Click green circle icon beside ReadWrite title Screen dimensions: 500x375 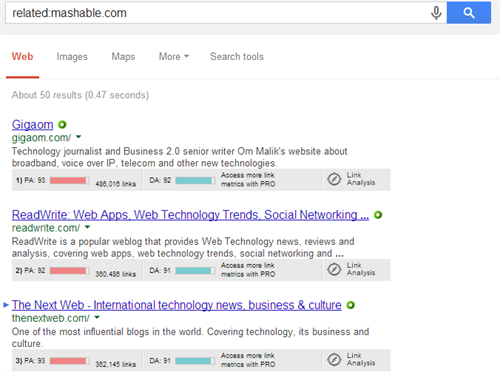pyautogui.click(x=378, y=215)
